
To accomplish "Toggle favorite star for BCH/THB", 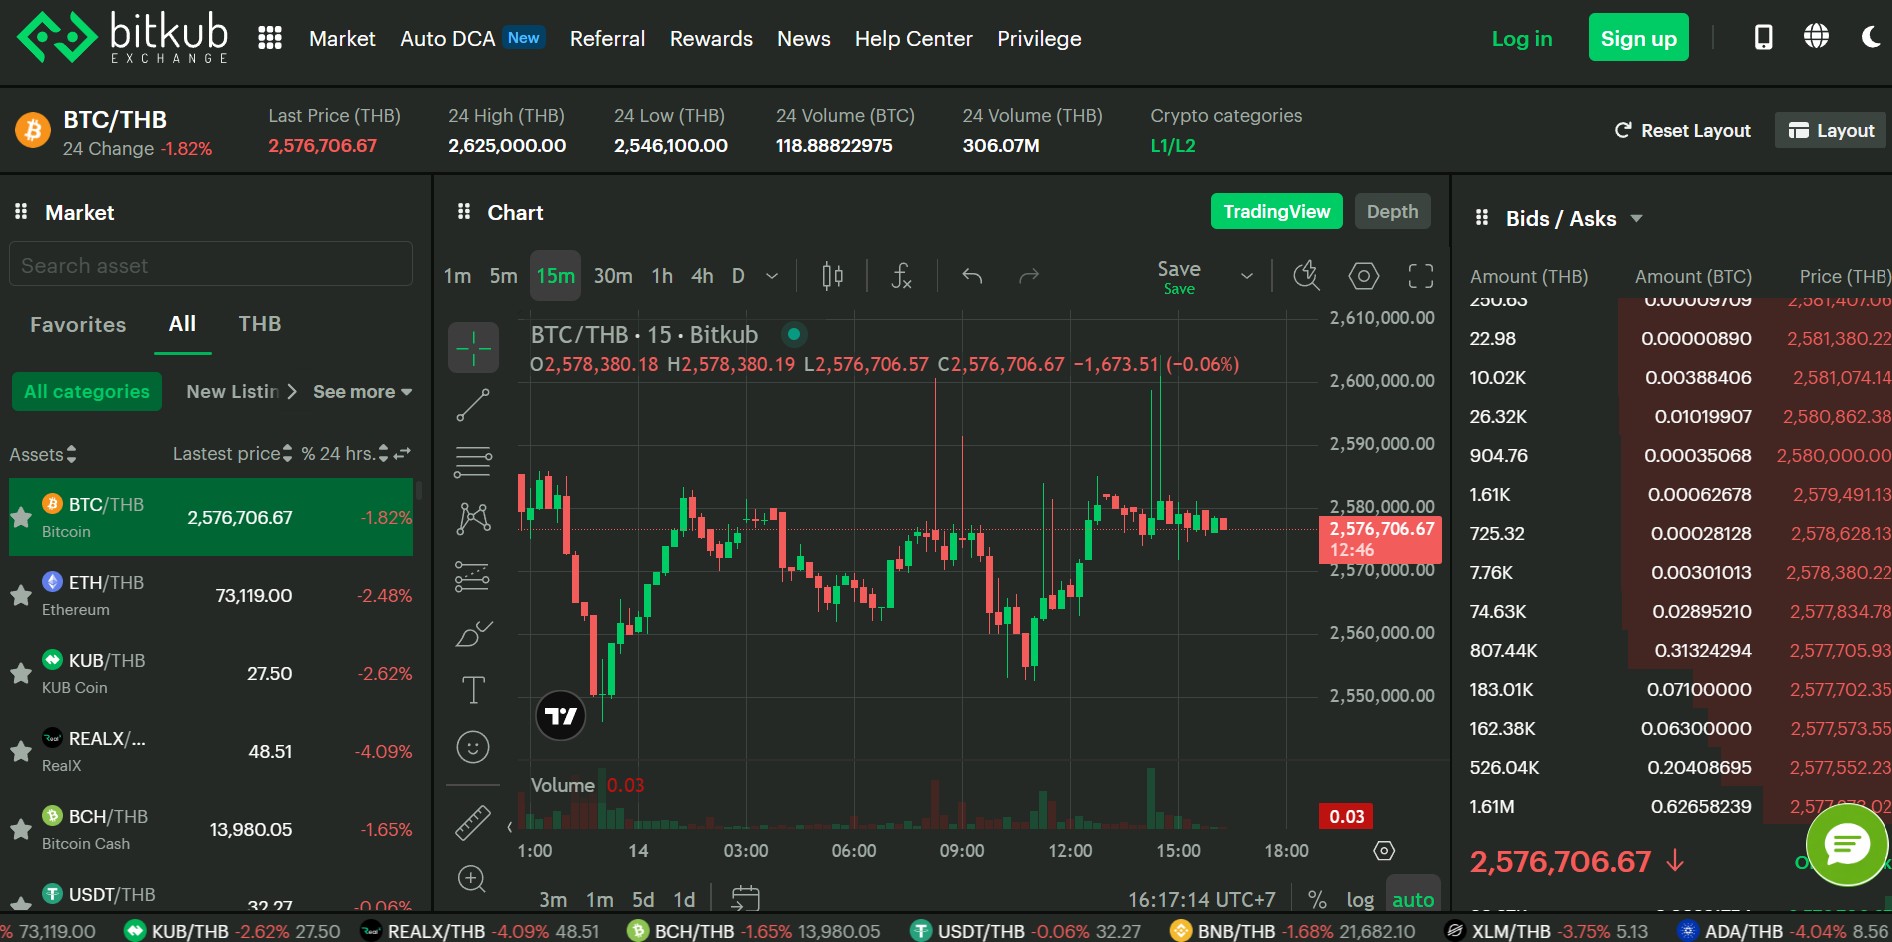I will [x=21, y=829].
